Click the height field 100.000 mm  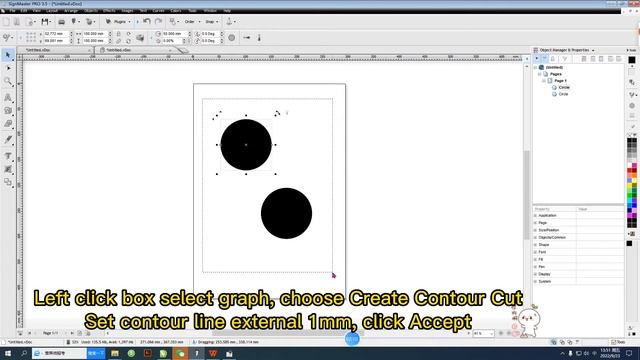pos(95,41)
